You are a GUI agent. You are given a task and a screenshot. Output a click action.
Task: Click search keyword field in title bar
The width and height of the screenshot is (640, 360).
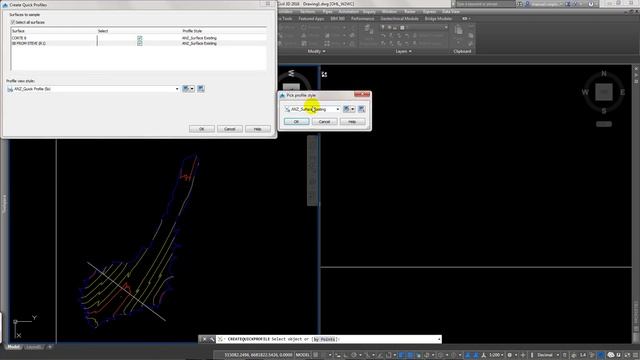click(485, 4)
